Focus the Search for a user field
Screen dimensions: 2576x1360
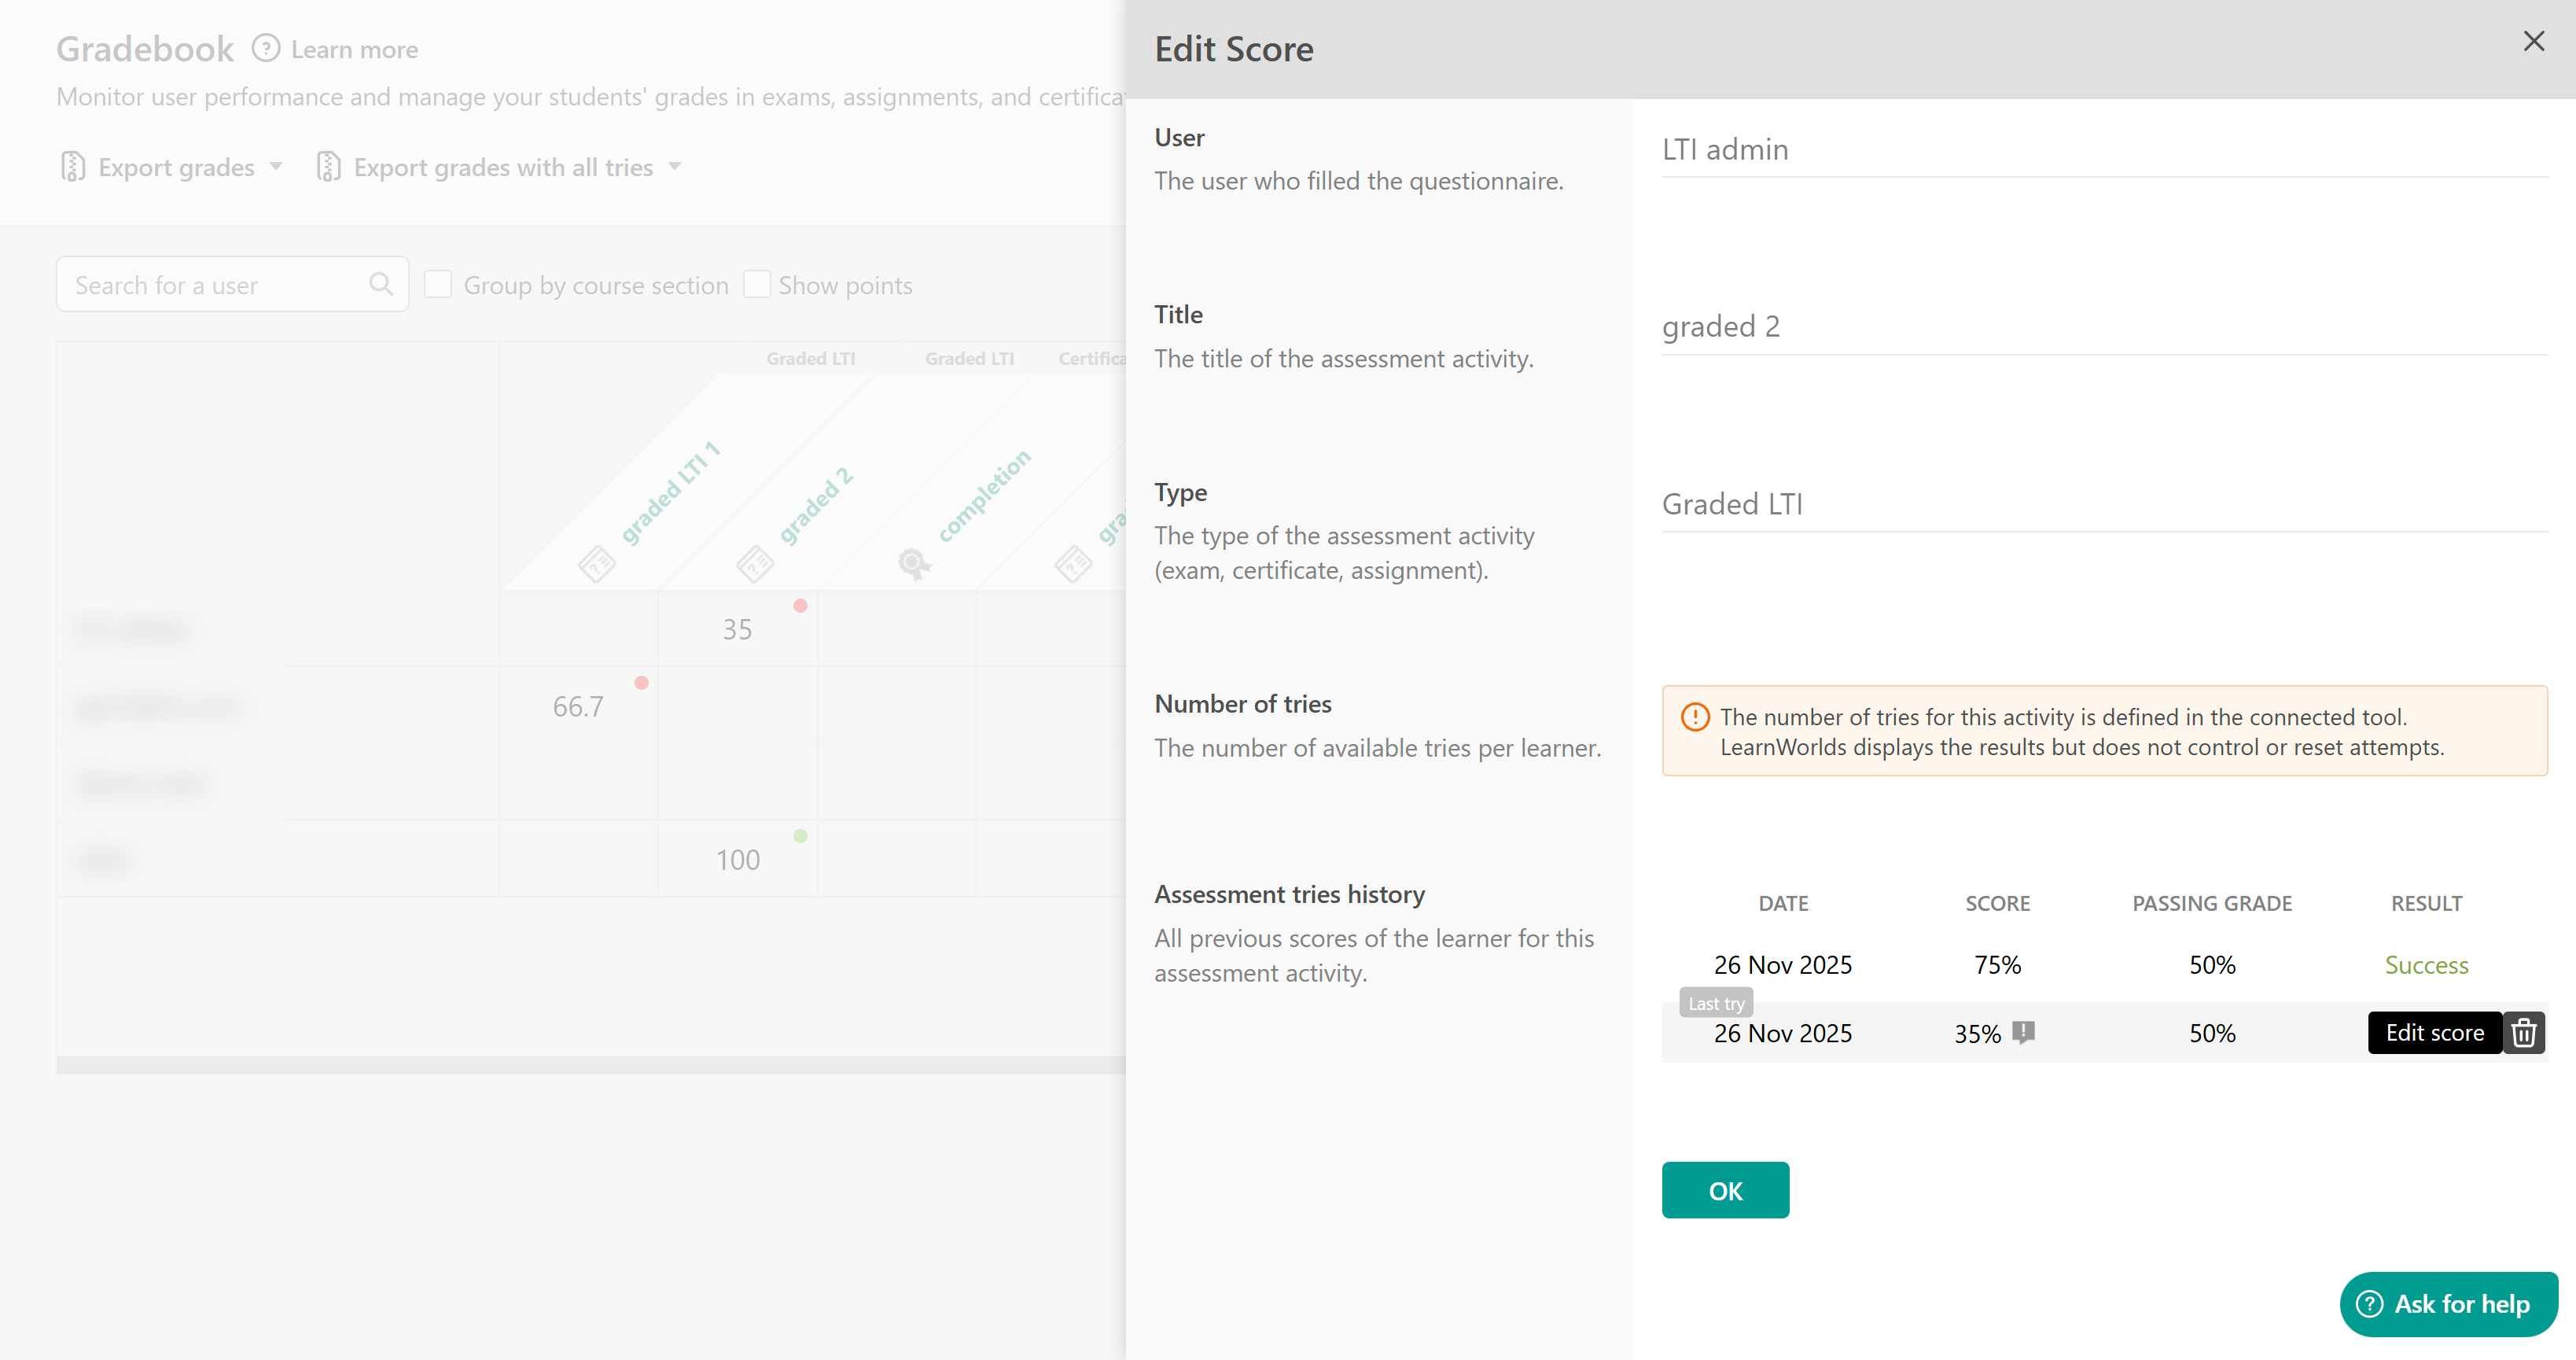click(x=215, y=285)
